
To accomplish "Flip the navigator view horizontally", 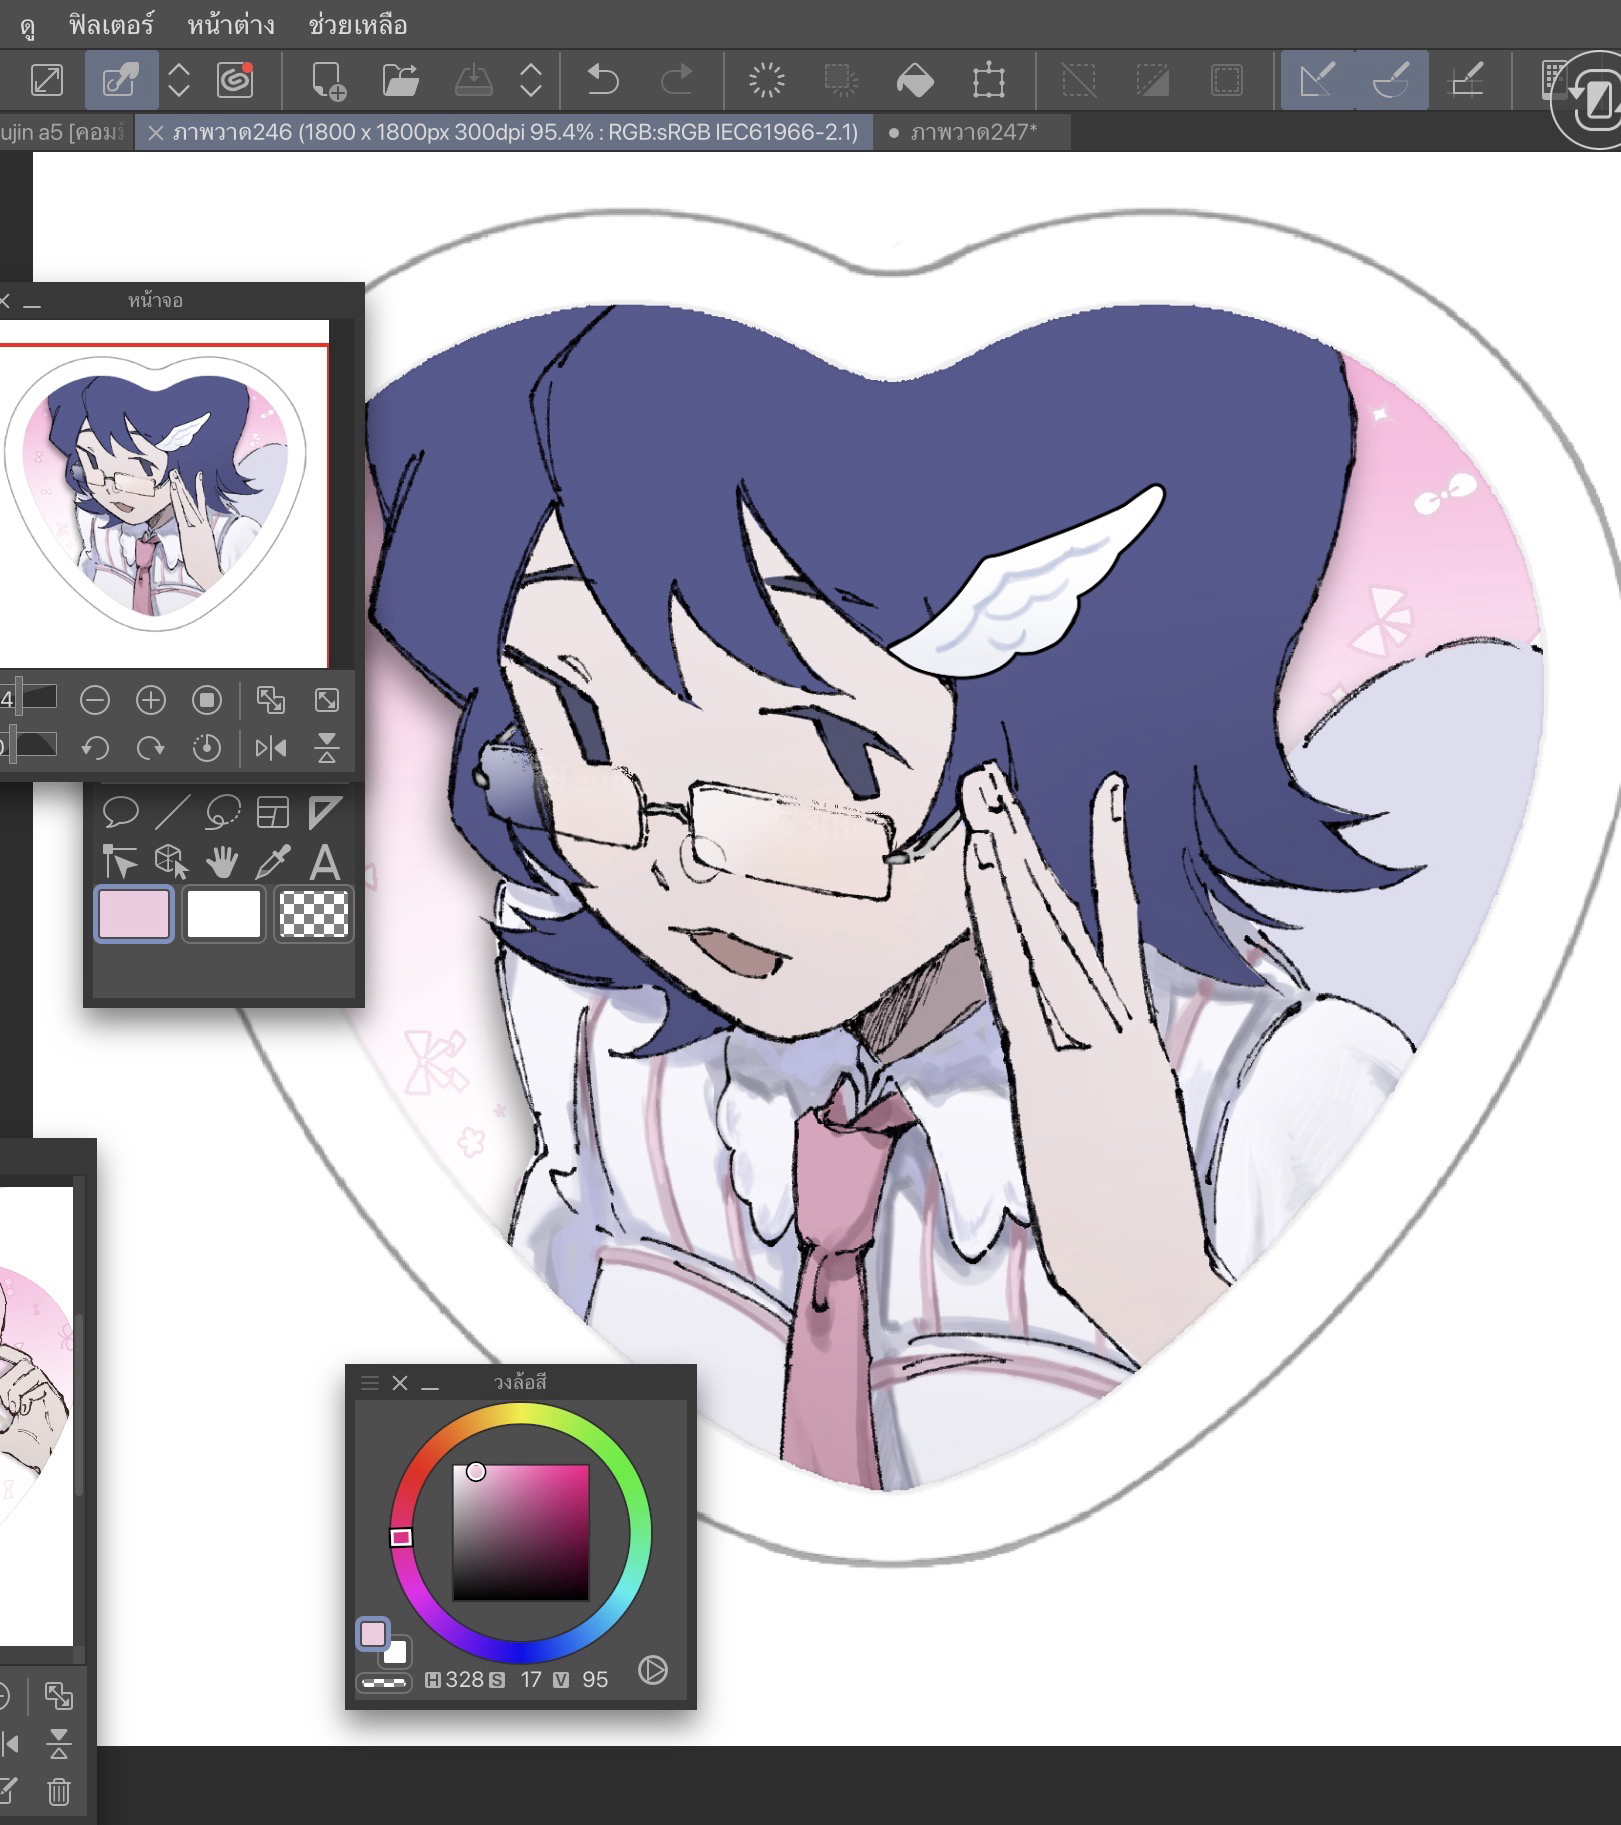I will coord(270,748).
